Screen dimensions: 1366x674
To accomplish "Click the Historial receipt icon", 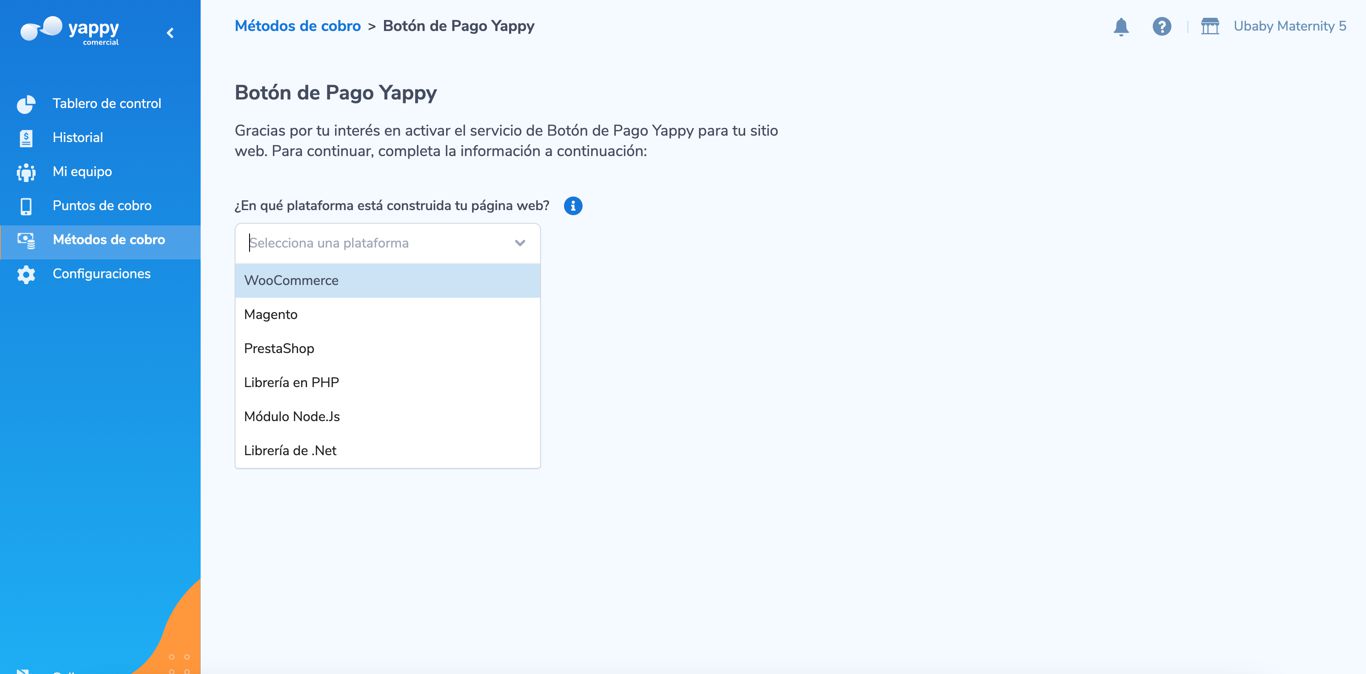I will tap(26, 138).
